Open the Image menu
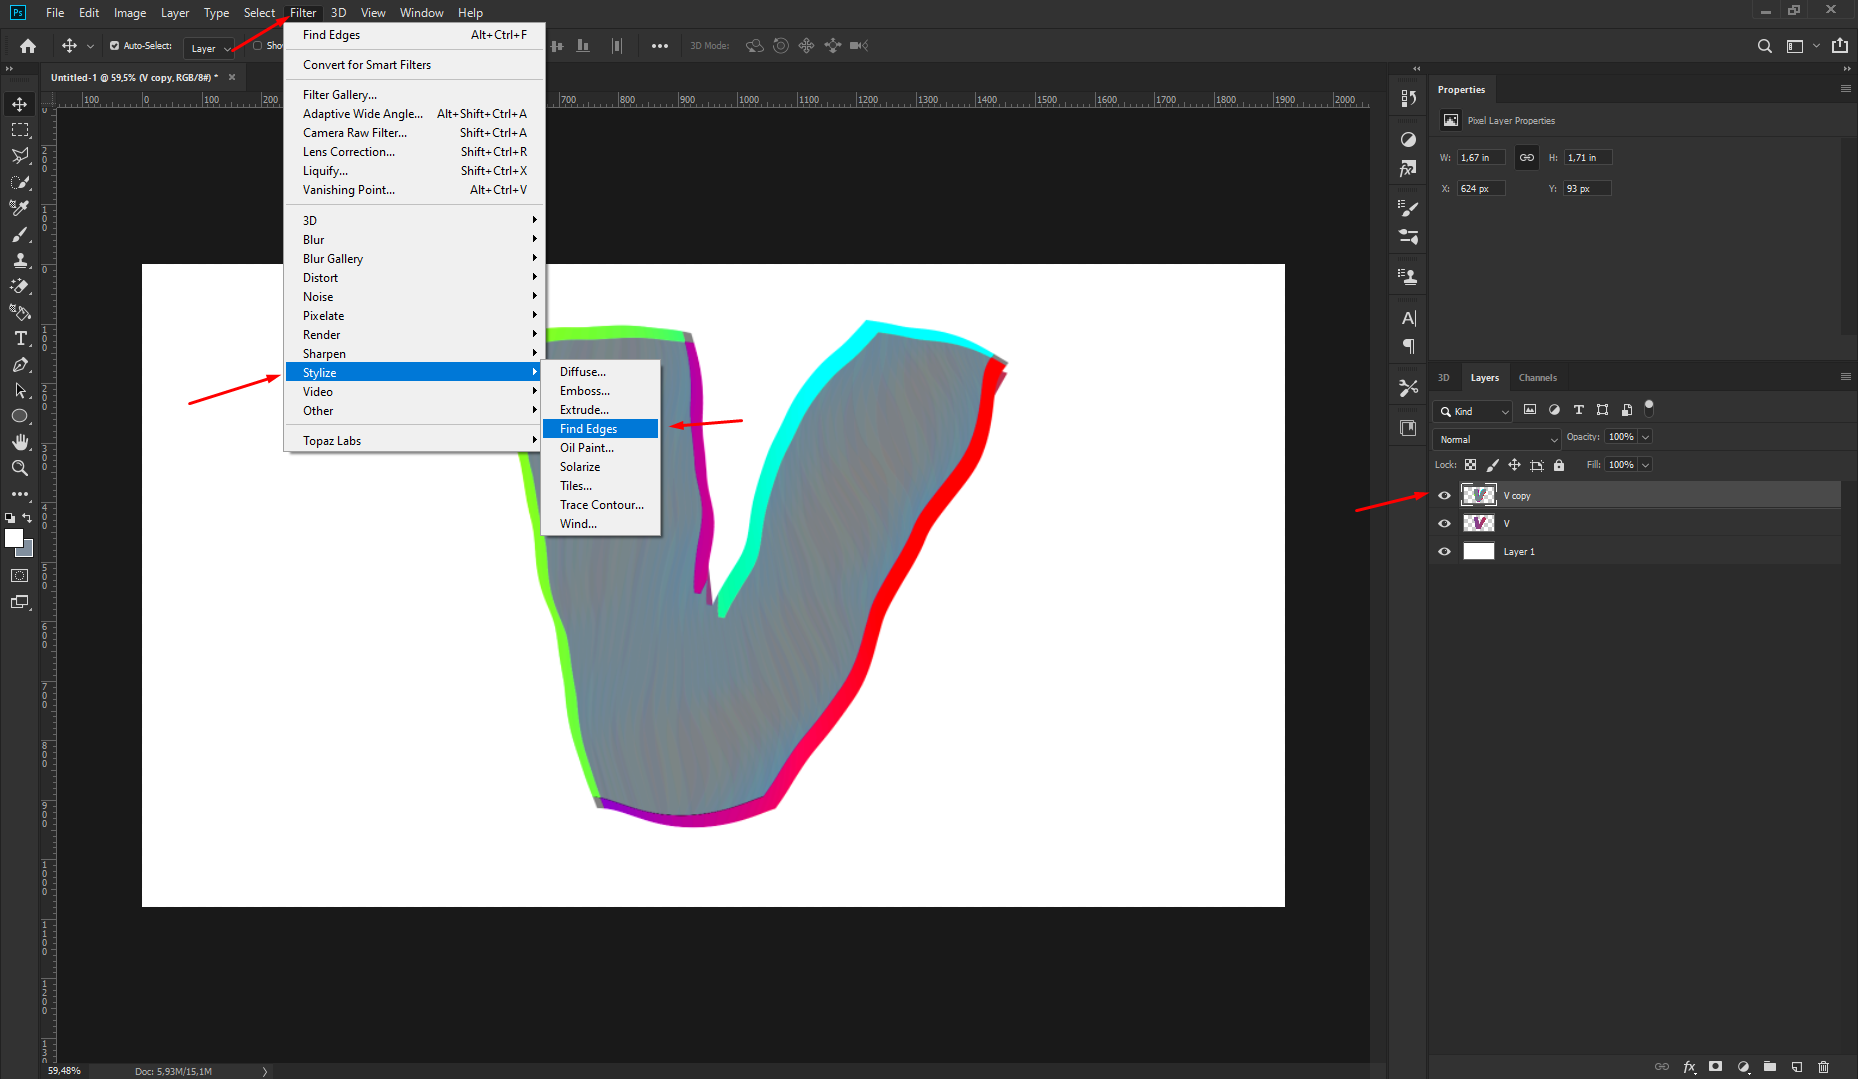Image resolution: width=1858 pixels, height=1079 pixels. coord(130,13)
